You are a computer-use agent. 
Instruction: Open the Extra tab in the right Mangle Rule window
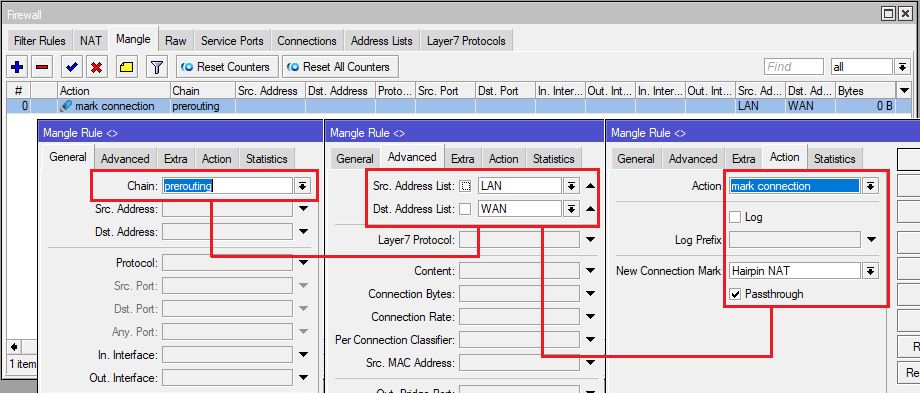pos(743,159)
